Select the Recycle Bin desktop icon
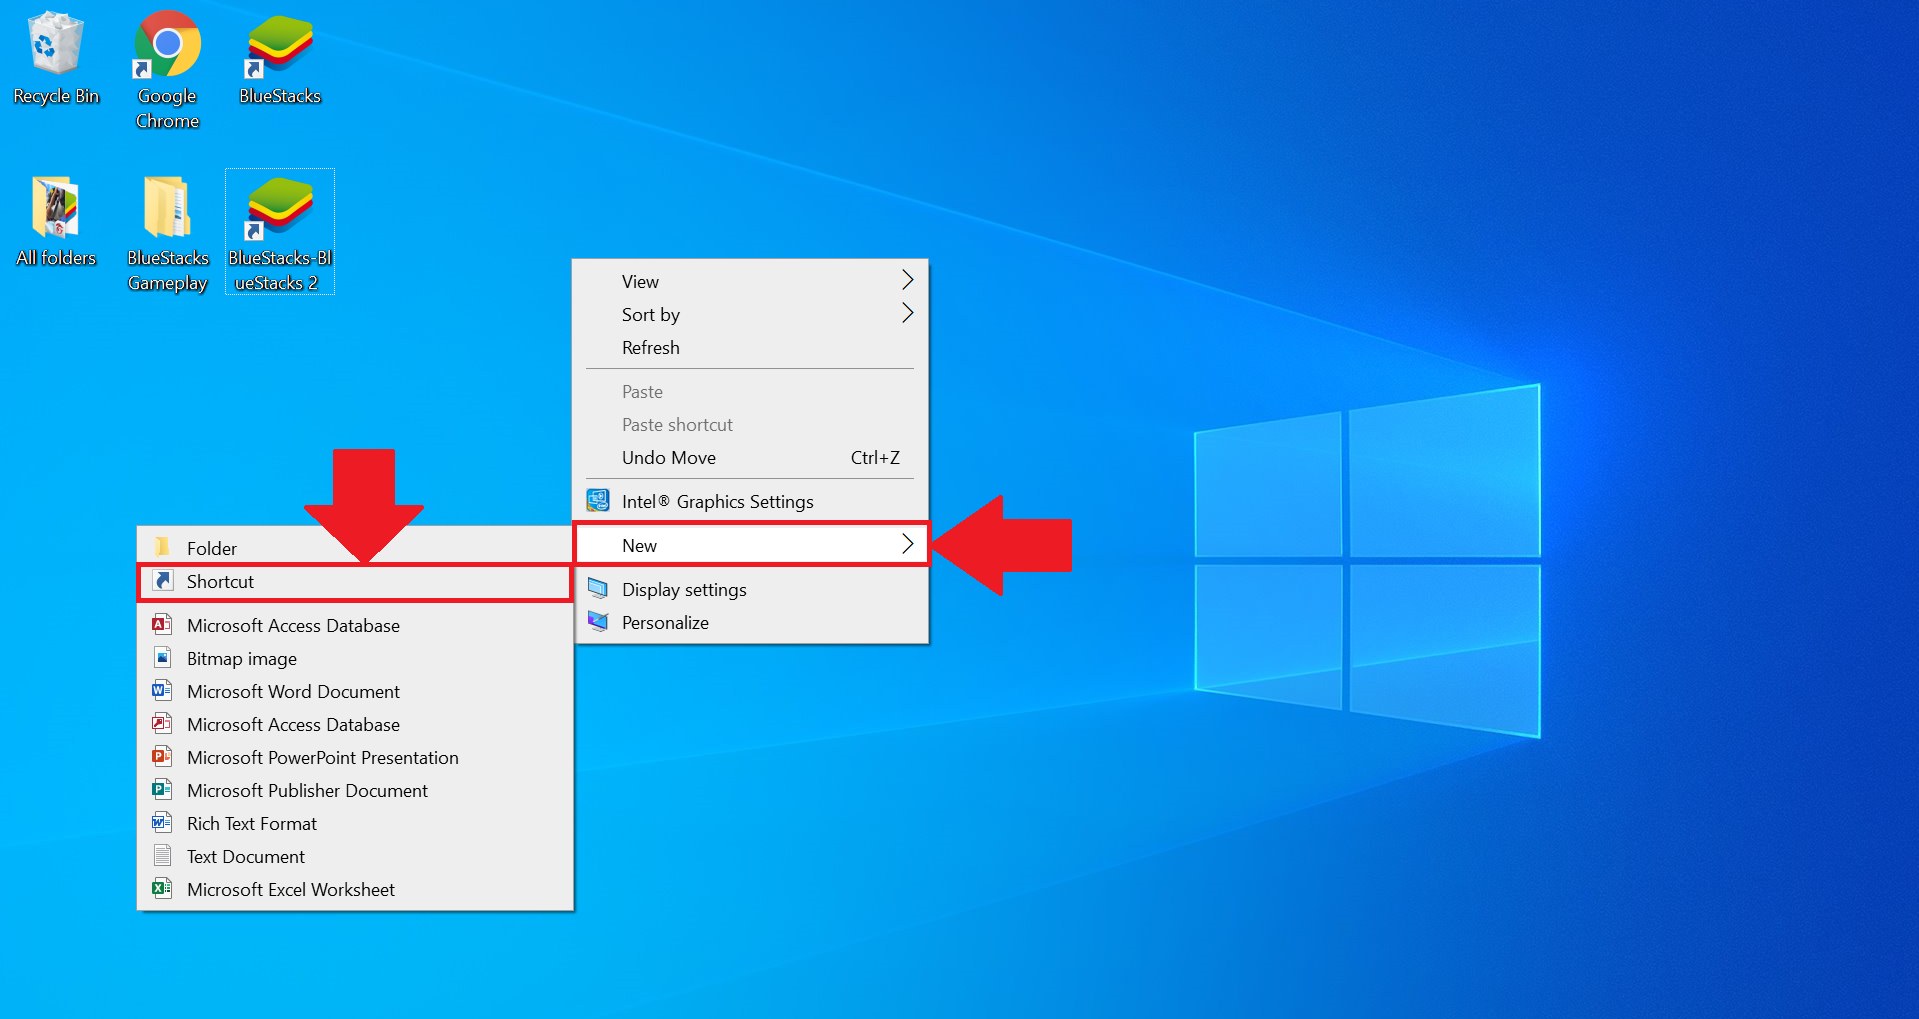Viewport: 1919px width, 1019px height. tap(56, 58)
